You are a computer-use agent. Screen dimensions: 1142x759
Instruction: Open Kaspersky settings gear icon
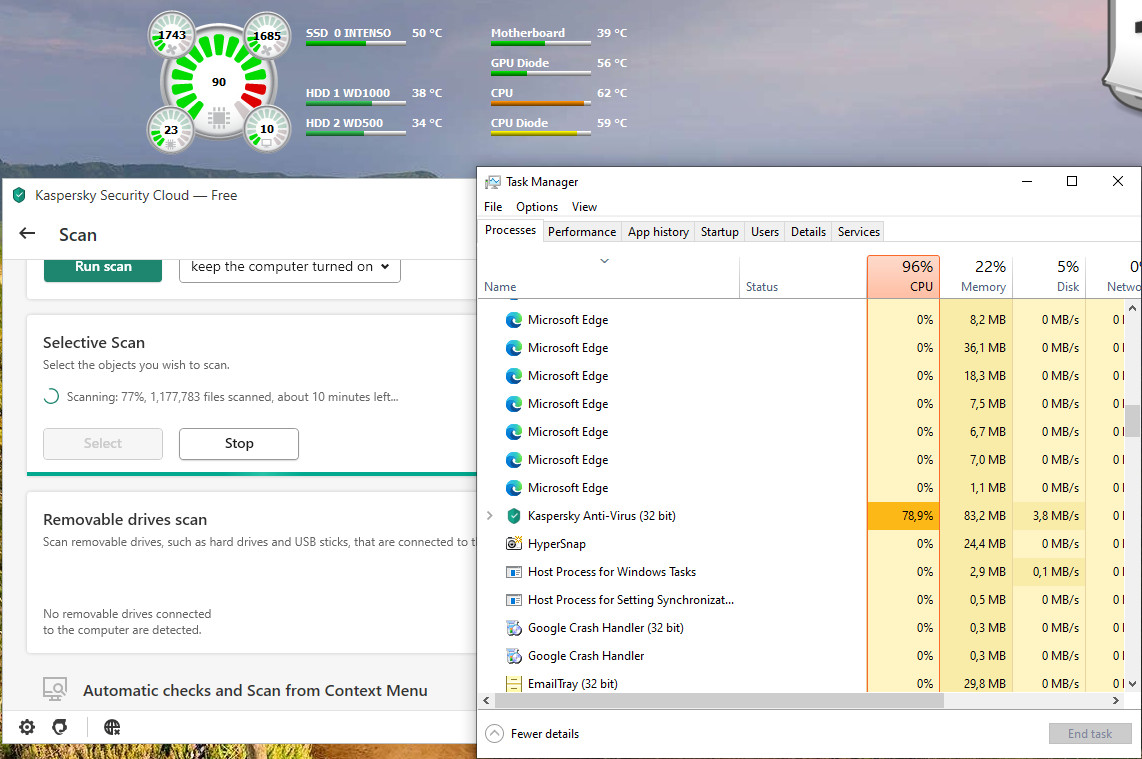tap(27, 727)
